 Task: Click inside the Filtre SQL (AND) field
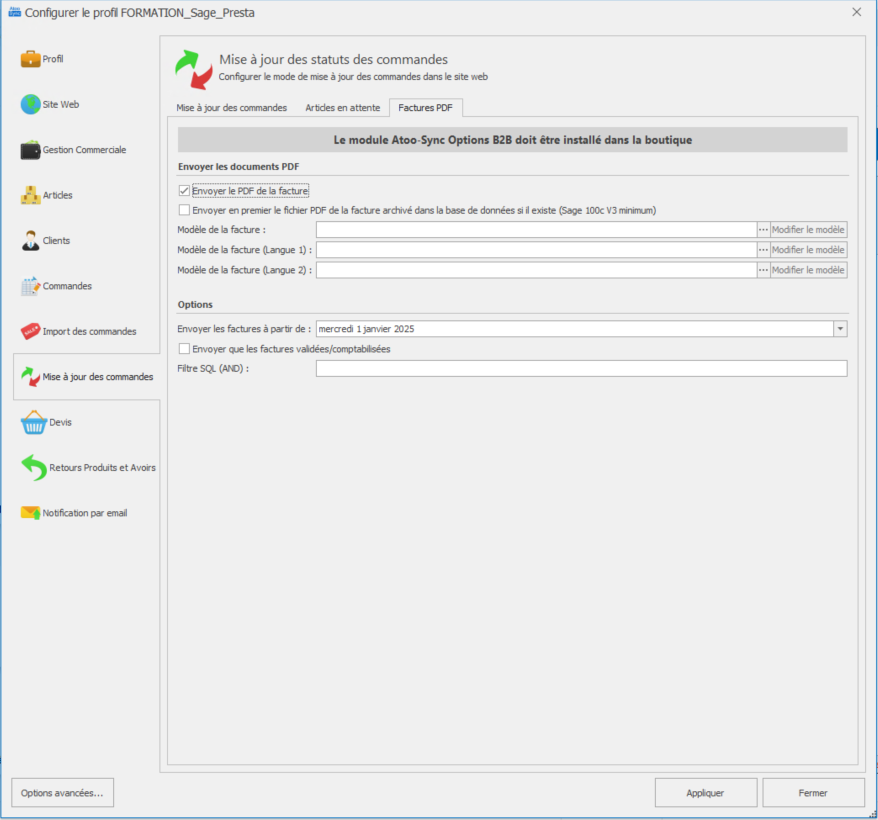[580, 369]
